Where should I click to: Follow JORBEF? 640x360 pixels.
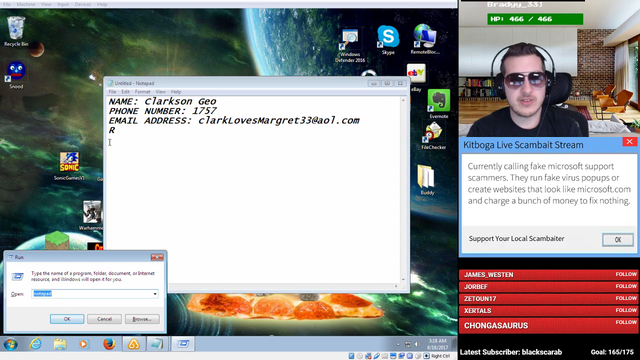(626, 286)
